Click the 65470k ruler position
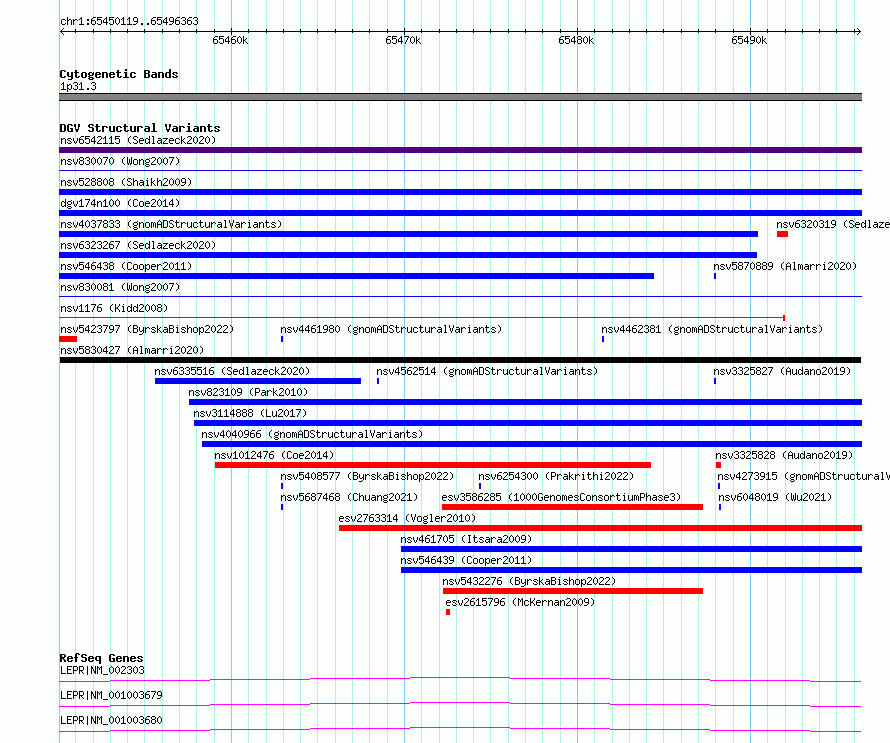Screen dimensions: 890x743 point(403,40)
